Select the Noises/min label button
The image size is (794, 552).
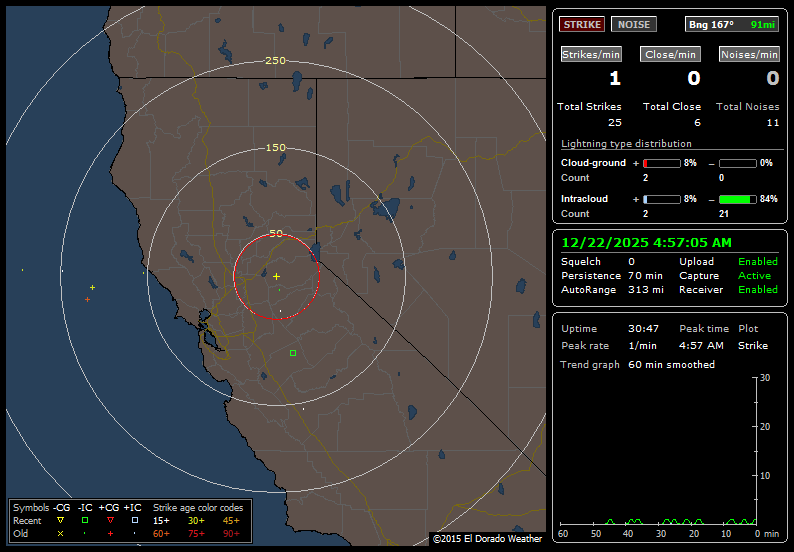point(749,55)
